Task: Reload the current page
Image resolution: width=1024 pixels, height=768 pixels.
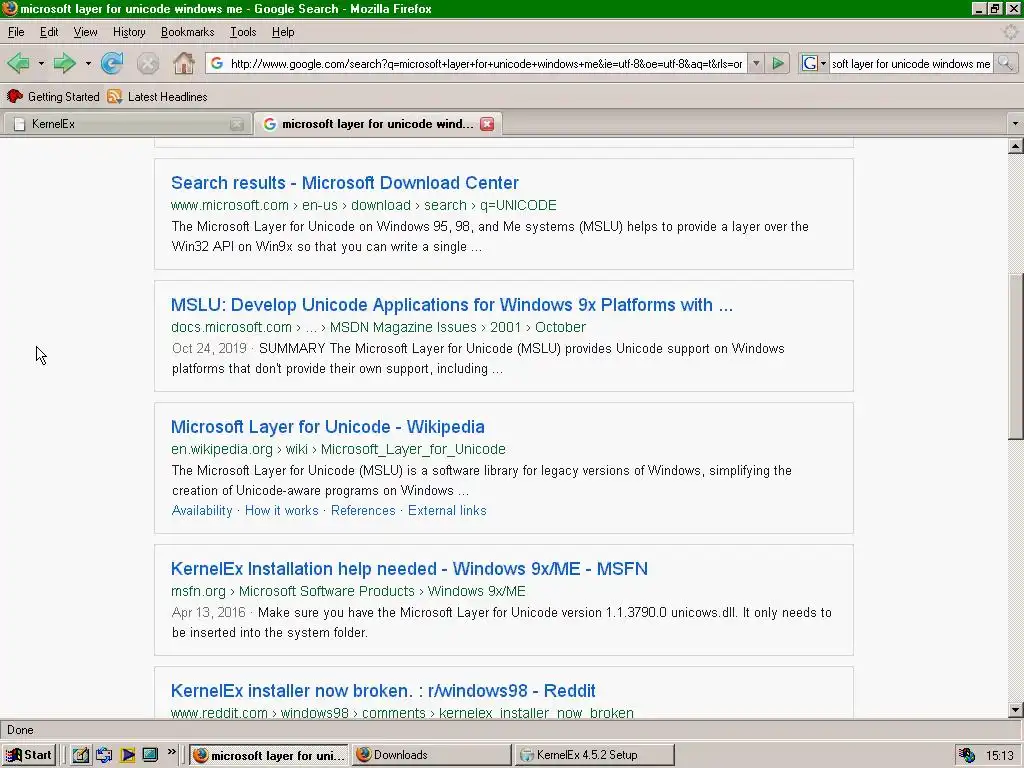Action: [x=112, y=63]
